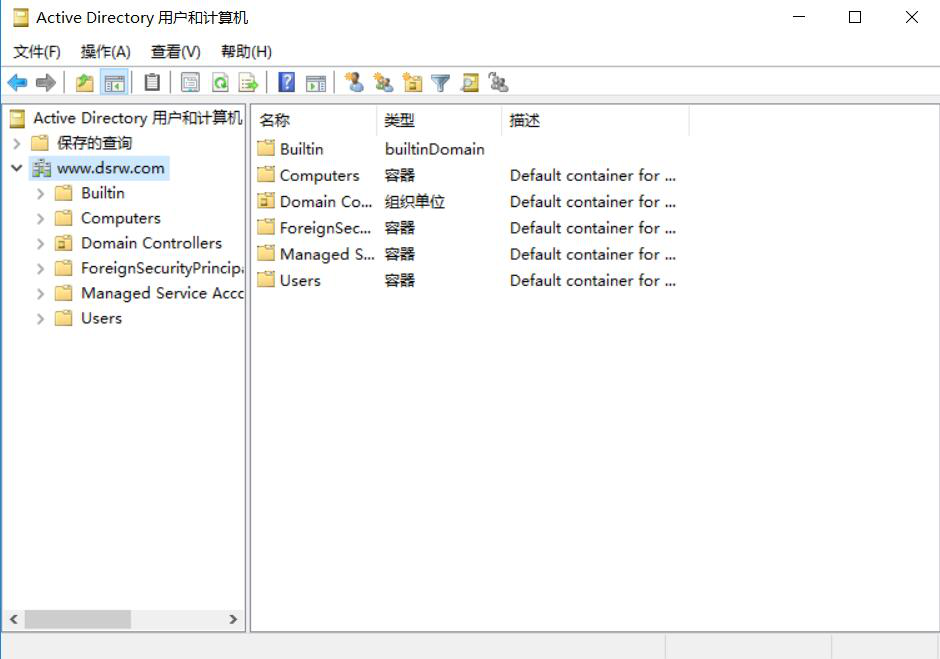Click the Domain Co... OU icon in list
The width and height of the screenshot is (940, 659).
coord(266,201)
